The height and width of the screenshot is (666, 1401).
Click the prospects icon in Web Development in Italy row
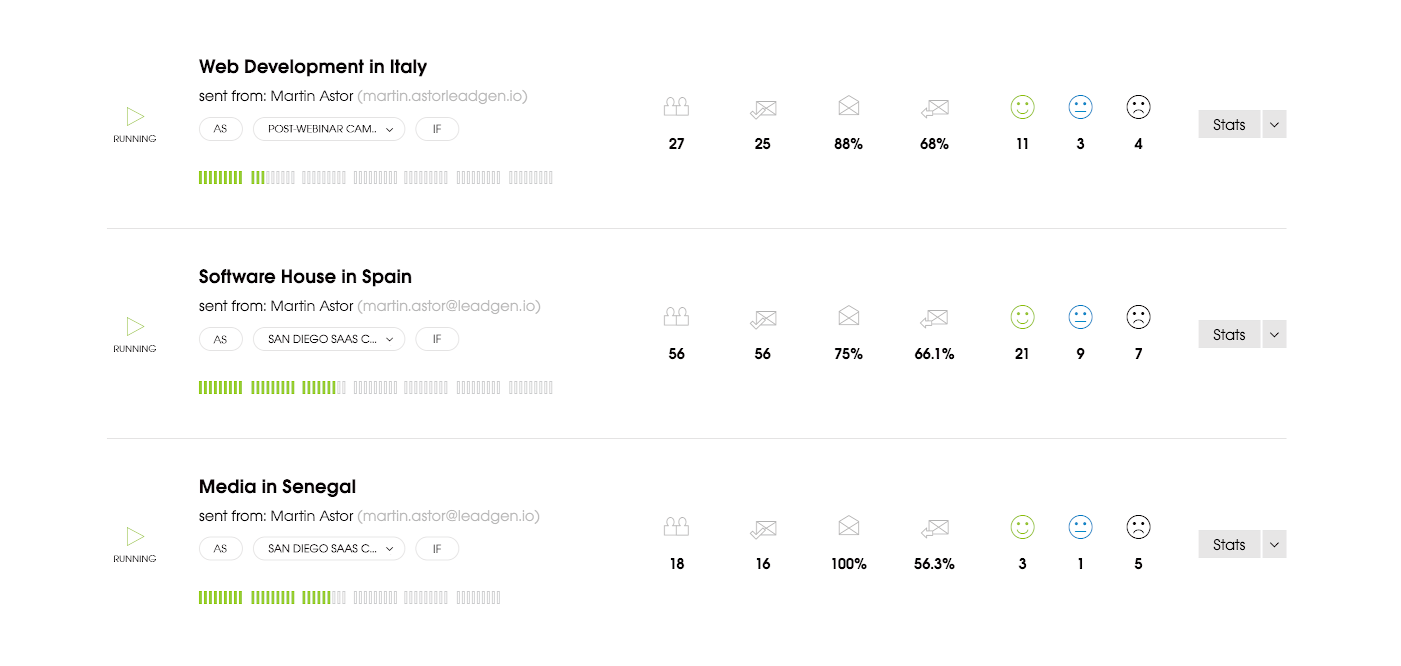point(677,106)
